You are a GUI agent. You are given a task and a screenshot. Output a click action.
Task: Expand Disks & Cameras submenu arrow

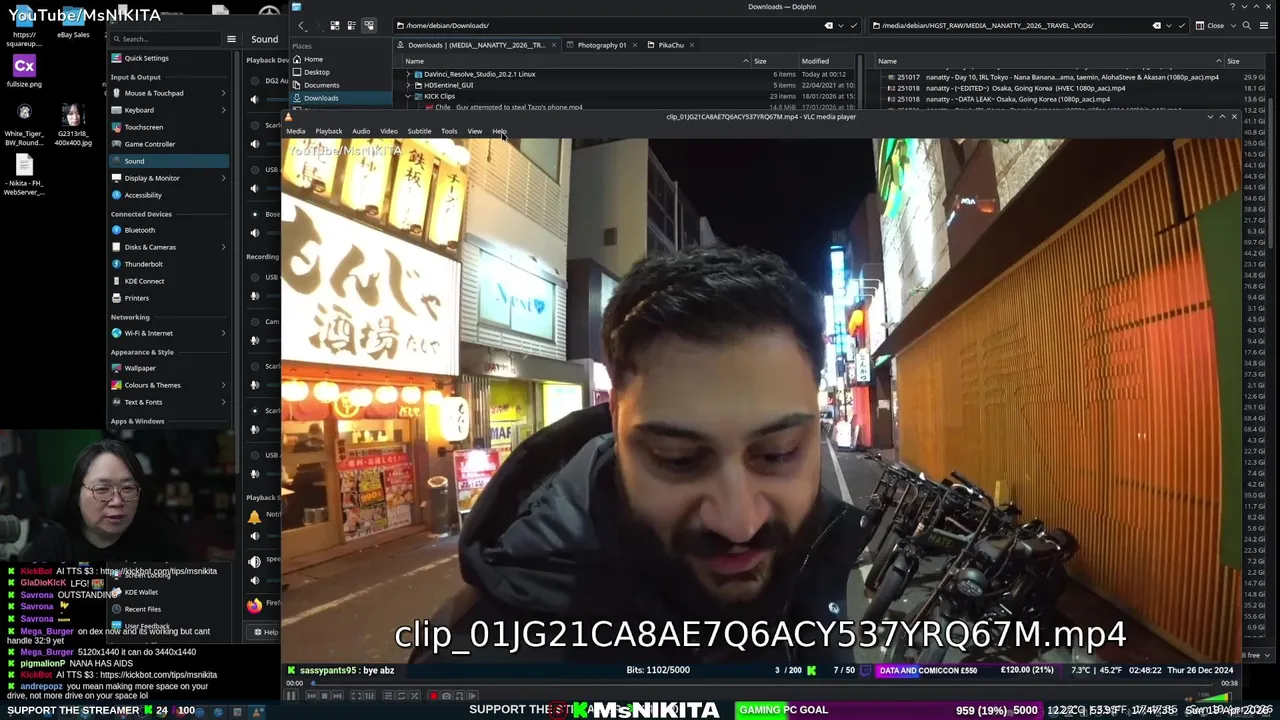click(223, 247)
